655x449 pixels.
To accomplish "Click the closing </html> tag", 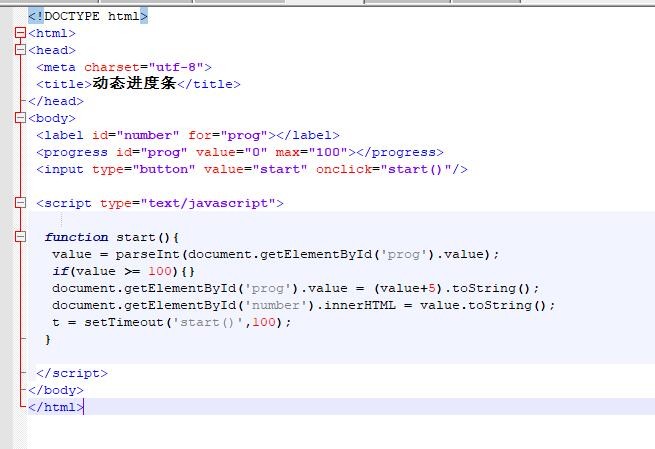I will (x=56, y=407).
